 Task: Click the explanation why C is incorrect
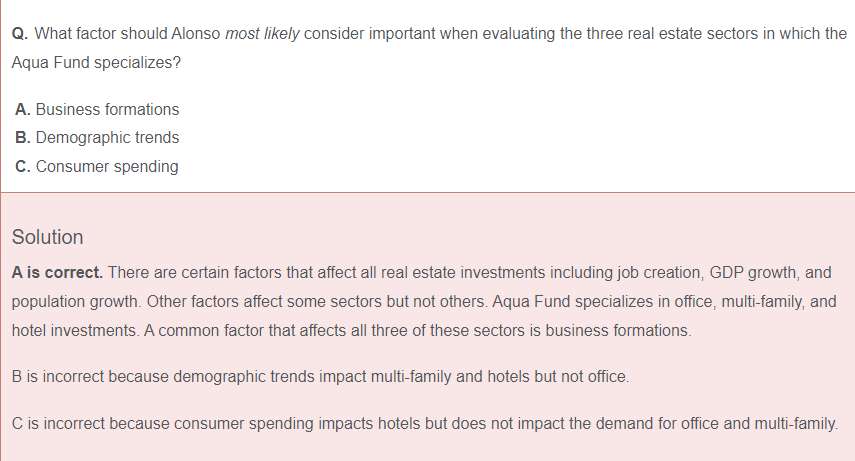(424, 423)
